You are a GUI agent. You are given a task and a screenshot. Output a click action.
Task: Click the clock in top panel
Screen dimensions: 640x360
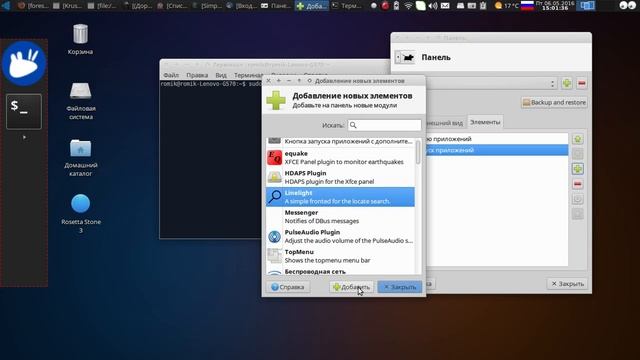point(555,5)
